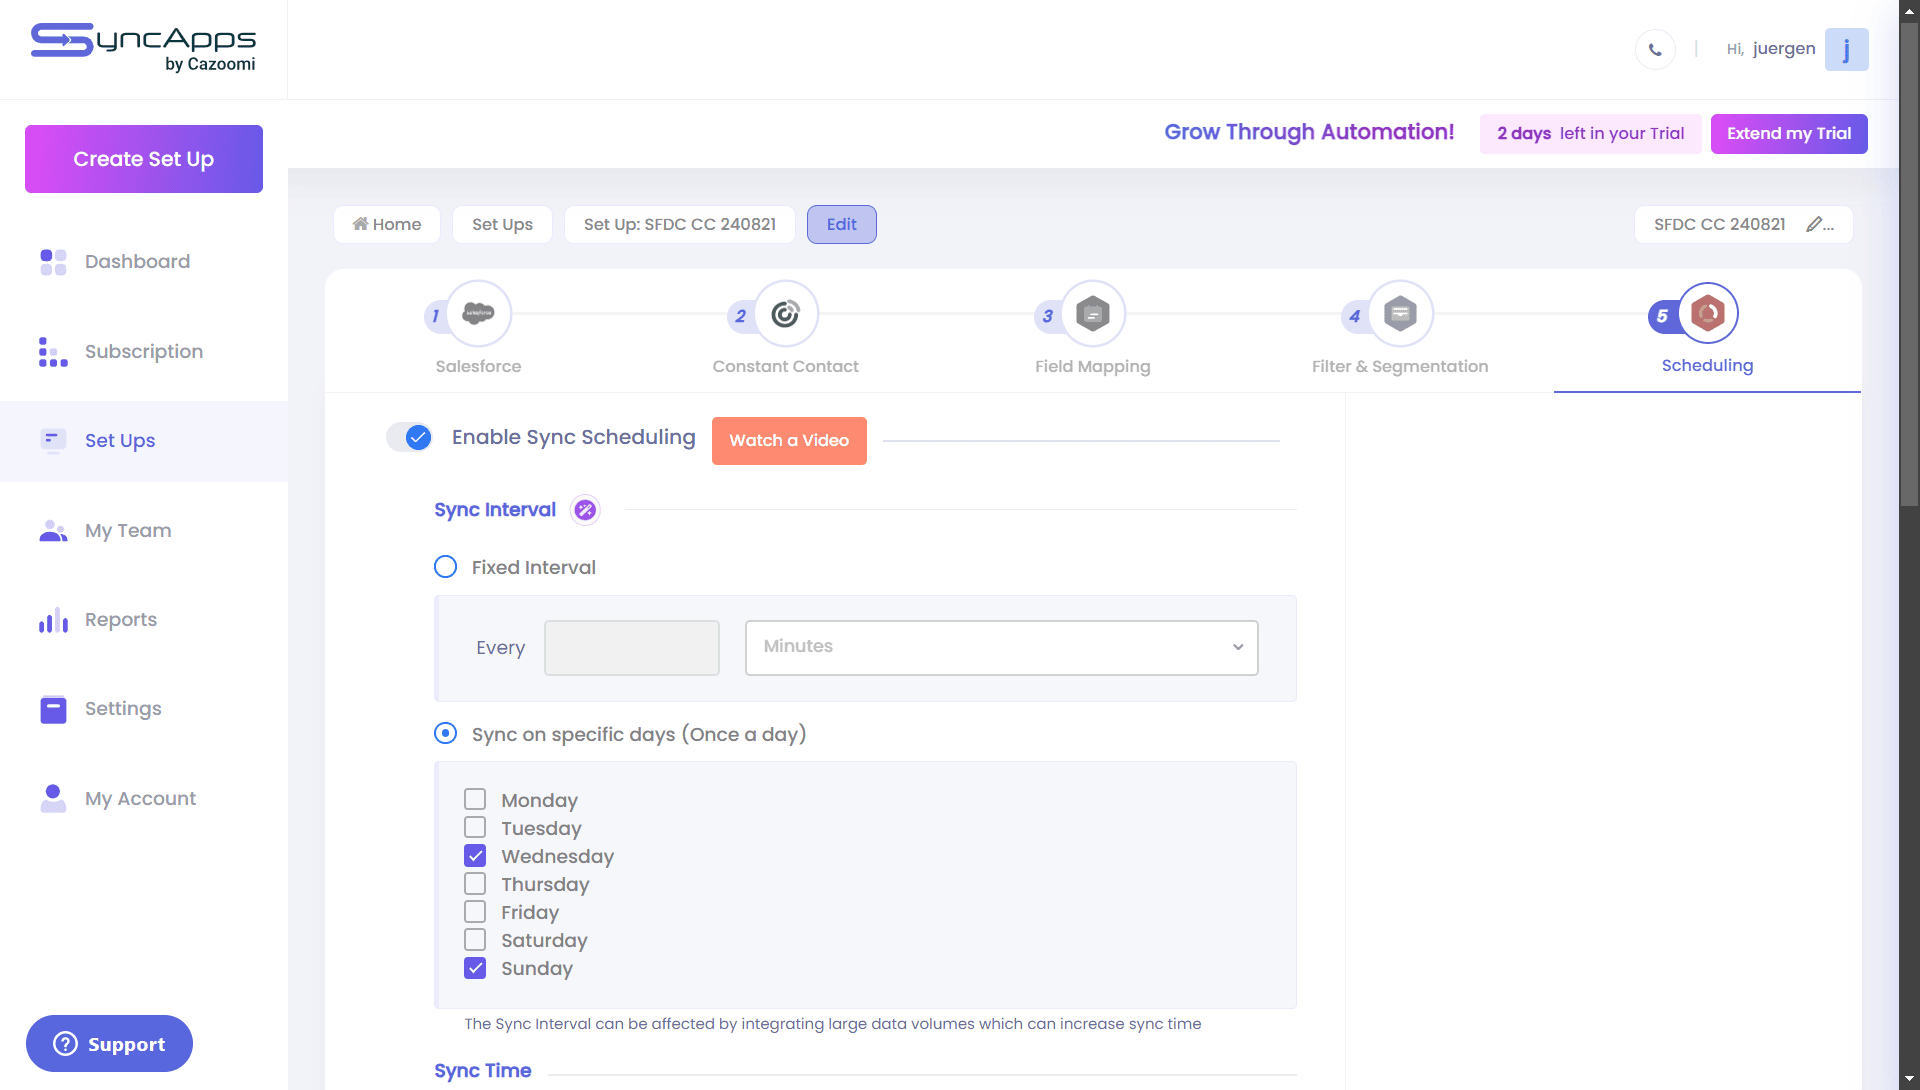Click the Every interval number field

click(631, 648)
